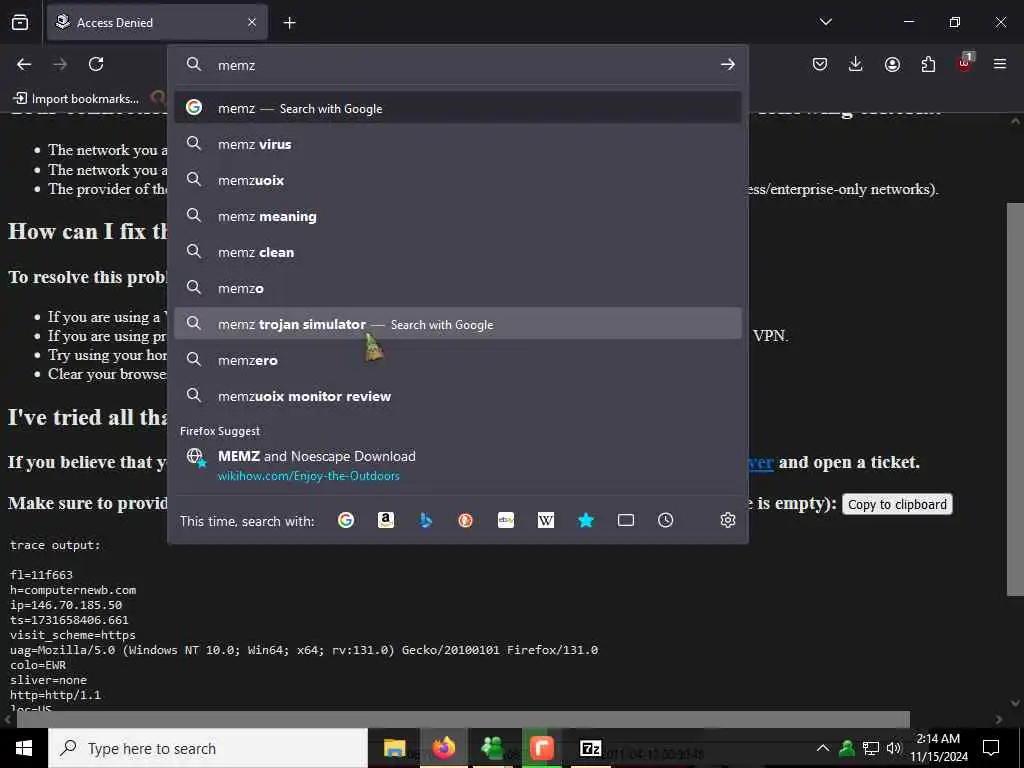The image size is (1024, 768).
Task: Click the 'ip=146.70.185.50' trace line
Action: [66, 605]
